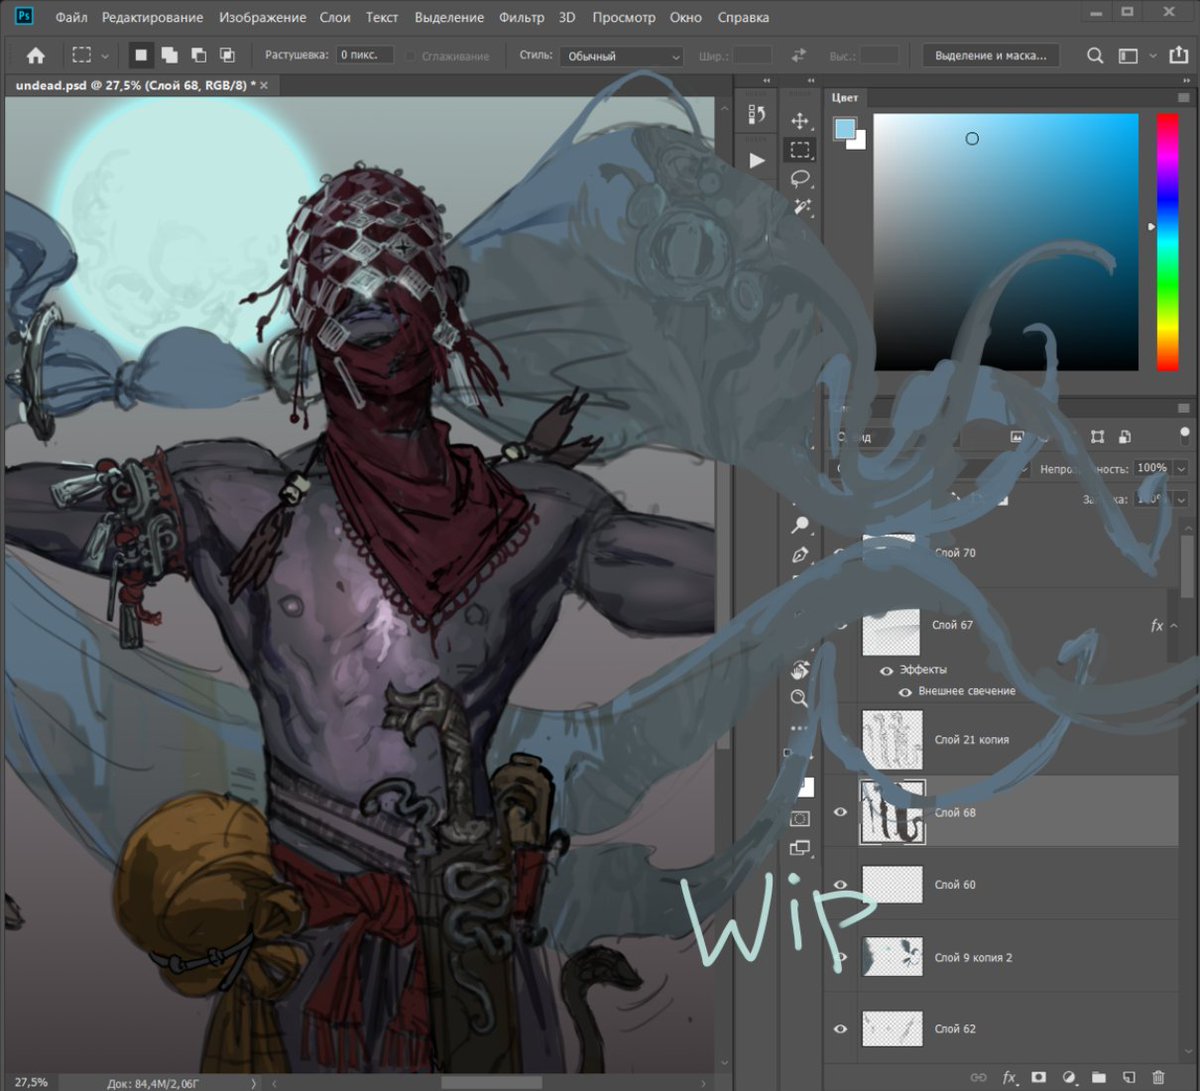Screen dimensions: 1200x1091
Task: Switch to the Цвет panel tab
Action: 845,98
